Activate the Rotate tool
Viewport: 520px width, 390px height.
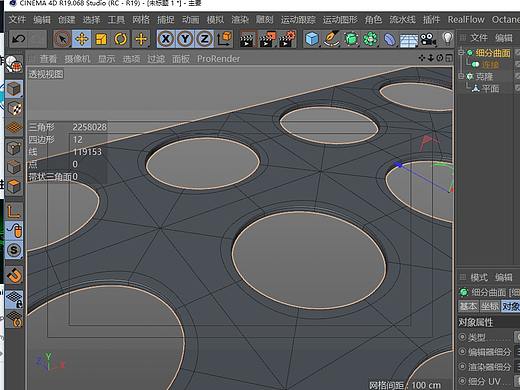(120, 39)
